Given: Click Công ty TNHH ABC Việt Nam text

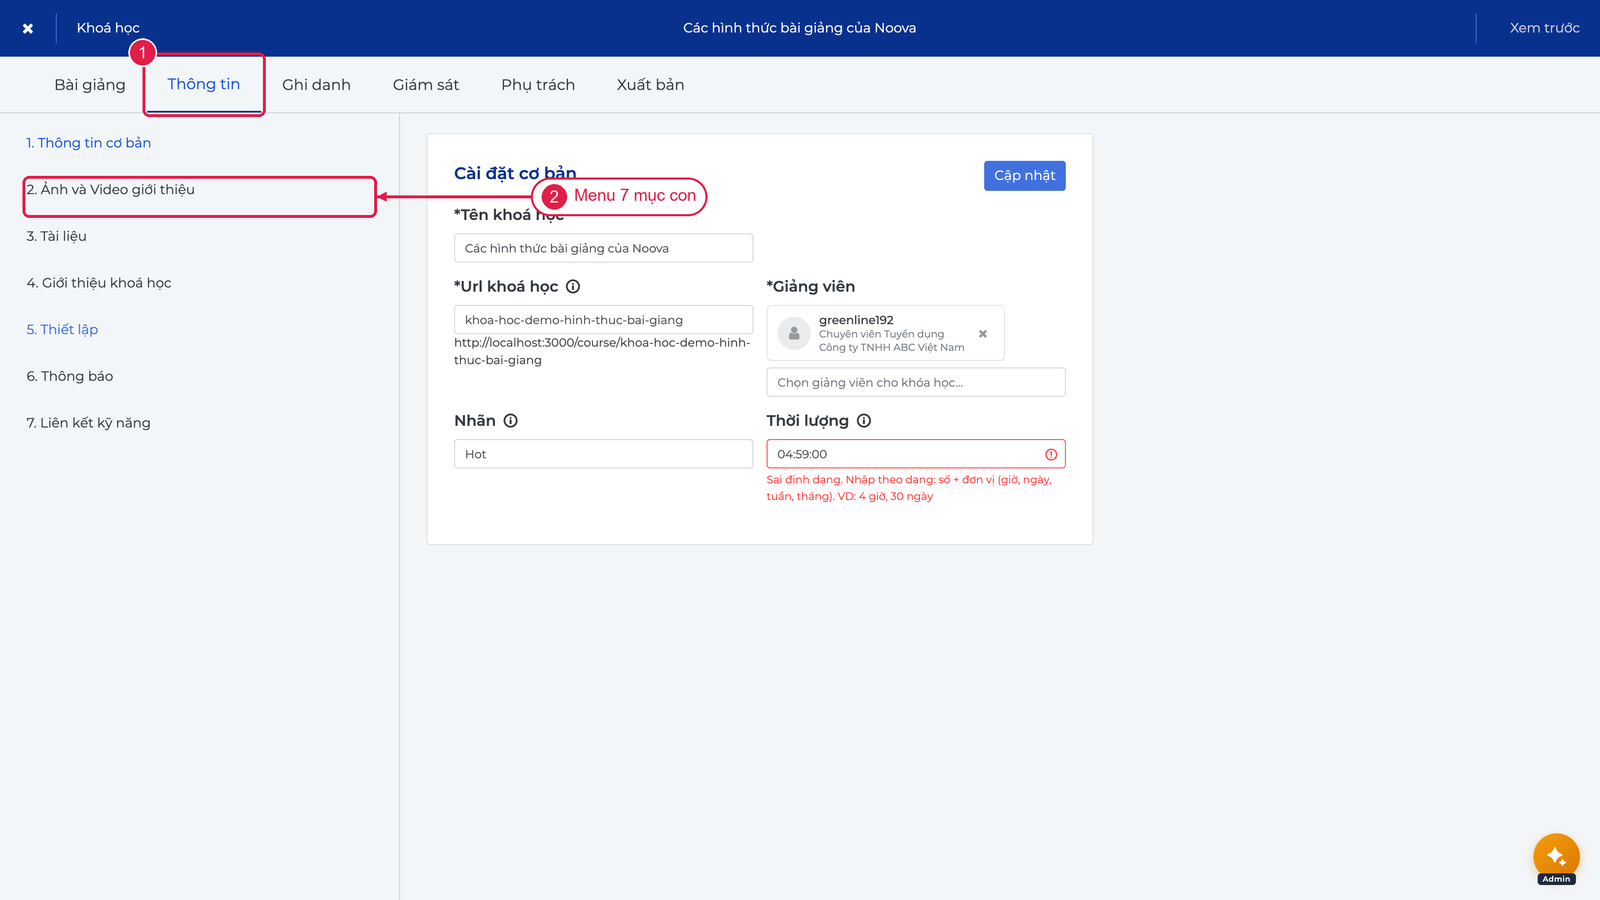Looking at the screenshot, I should click(x=892, y=348).
